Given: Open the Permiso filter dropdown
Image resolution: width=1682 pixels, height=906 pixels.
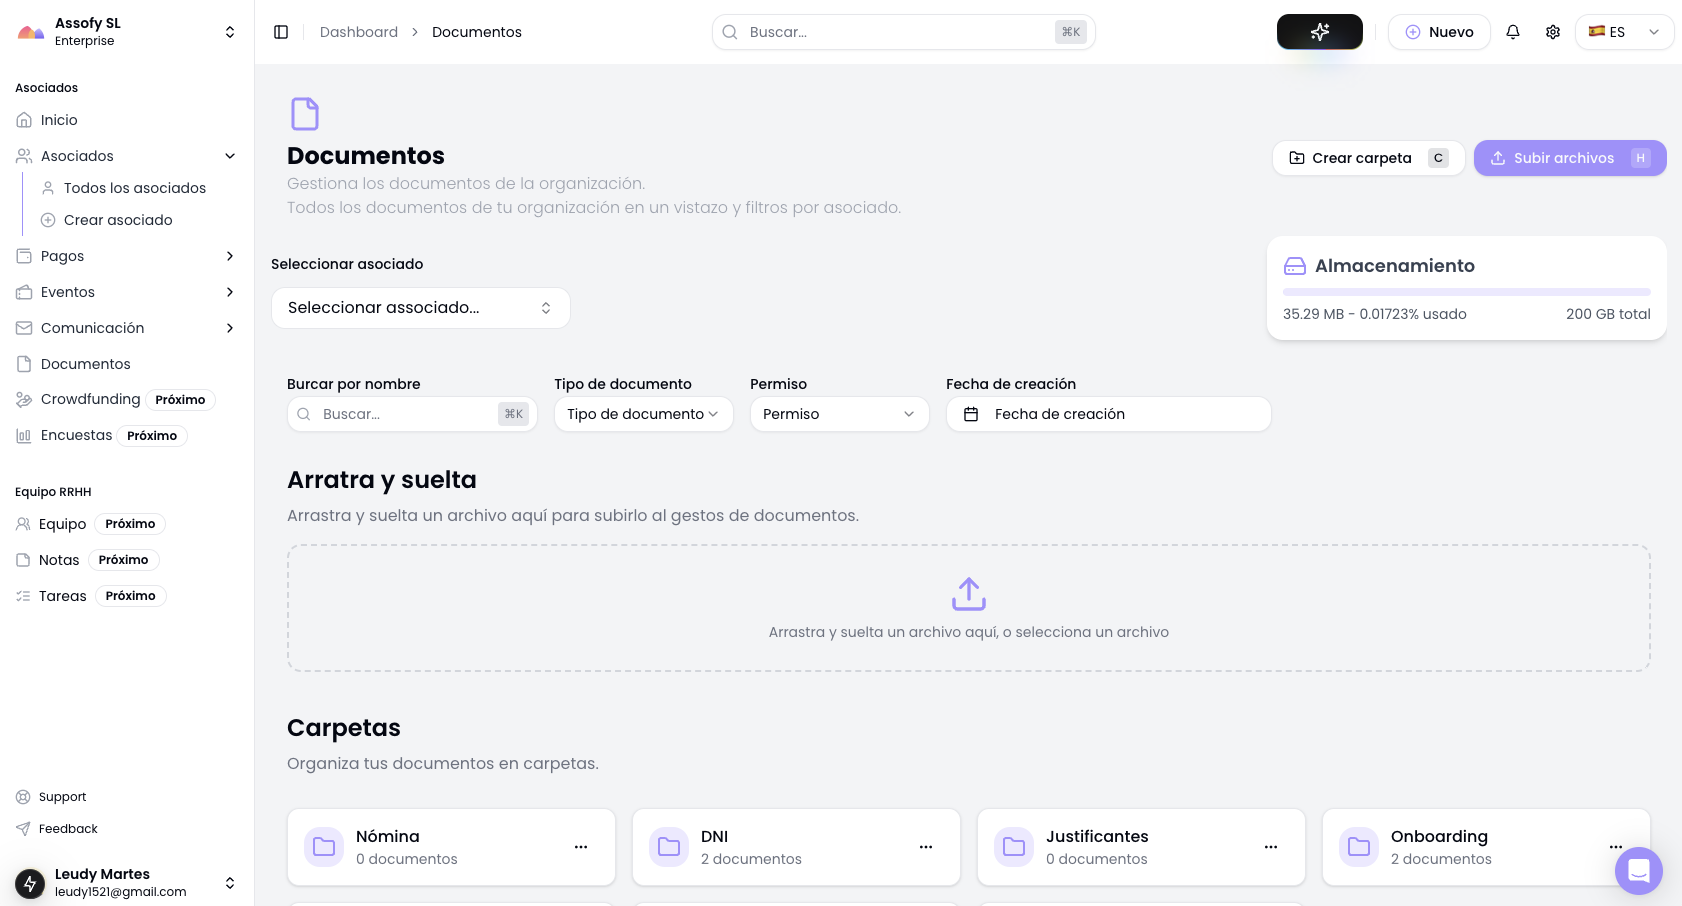Looking at the screenshot, I should [839, 414].
